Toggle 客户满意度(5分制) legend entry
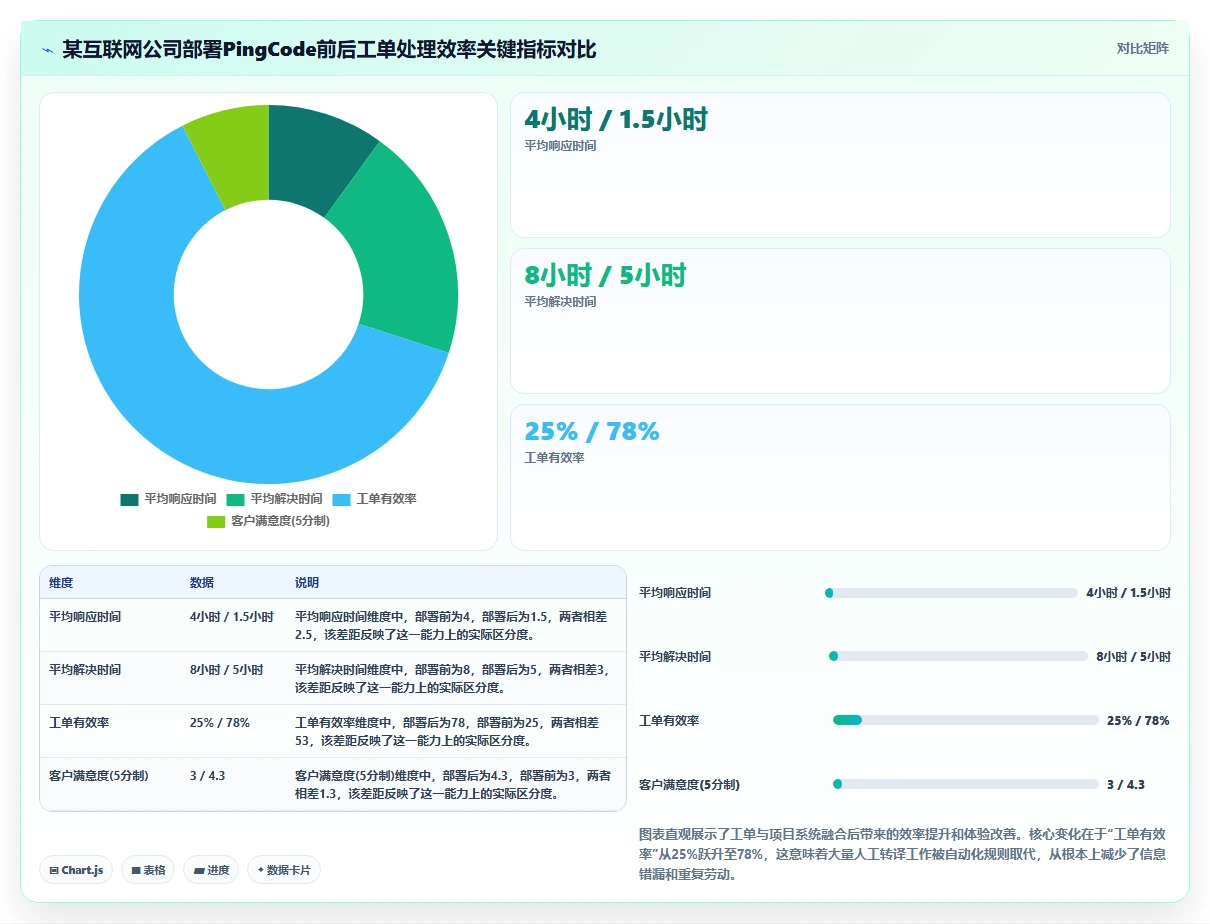The width and height of the screenshot is (1210, 924). click(268, 521)
